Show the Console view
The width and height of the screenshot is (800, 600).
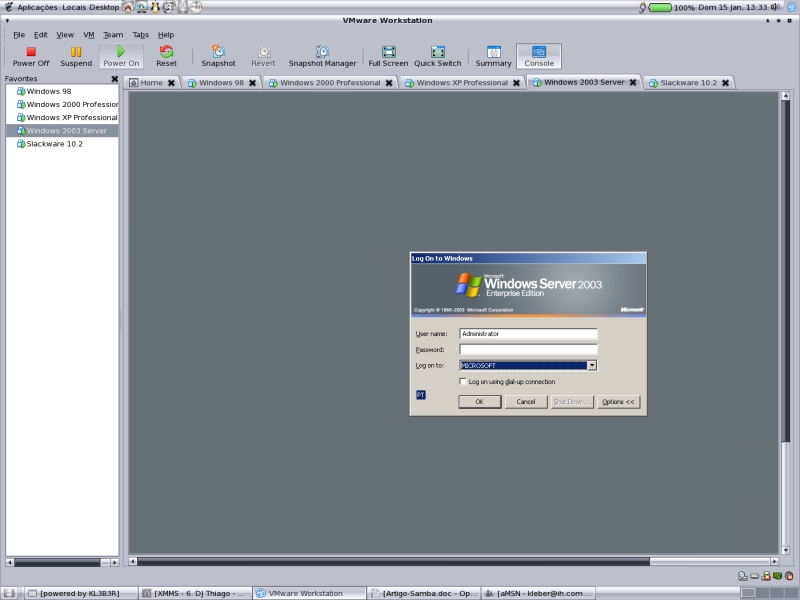tap(539, 56)
